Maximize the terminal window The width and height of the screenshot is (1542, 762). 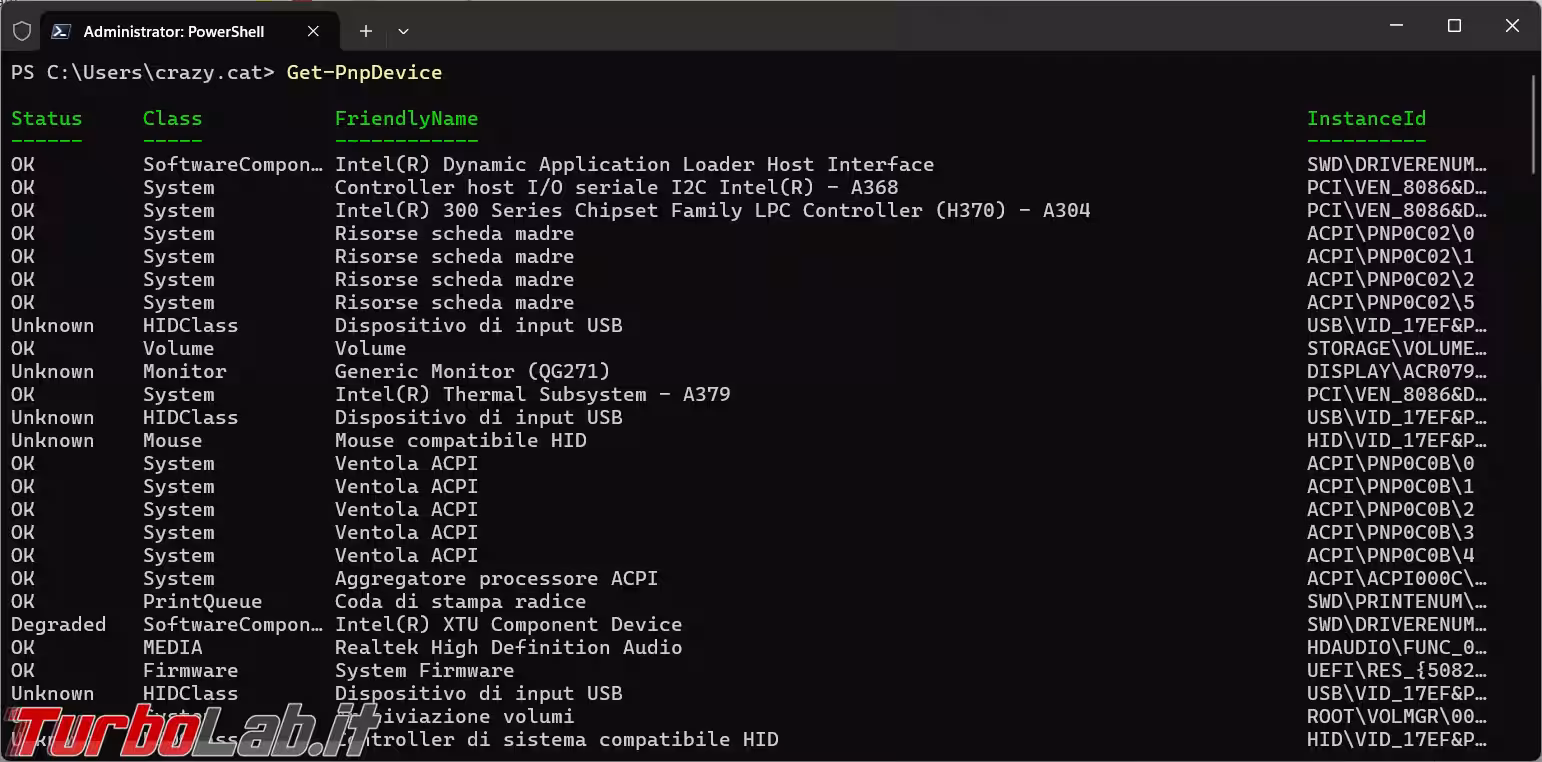pos(1455,26)
